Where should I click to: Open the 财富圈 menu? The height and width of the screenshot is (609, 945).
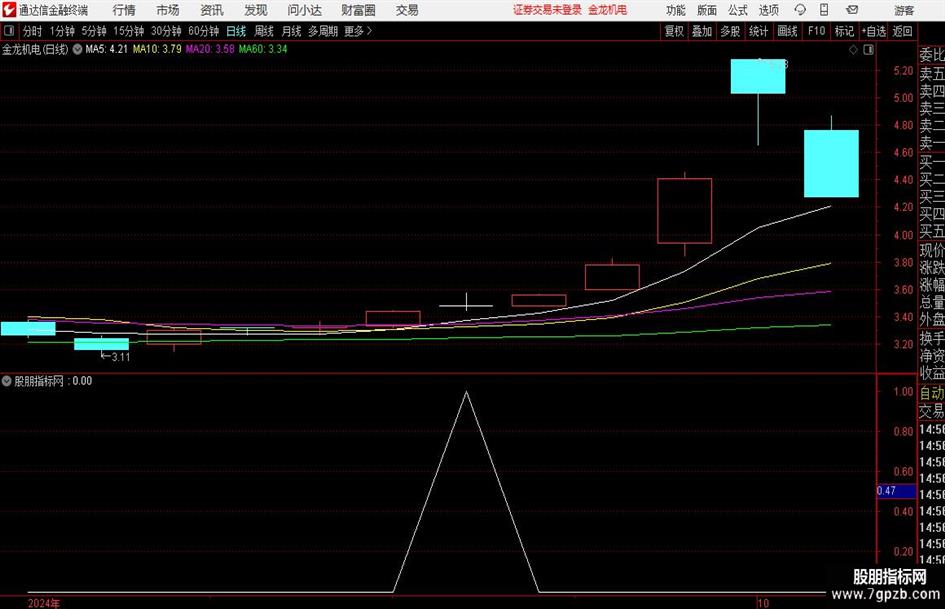(x=358, y=10)
